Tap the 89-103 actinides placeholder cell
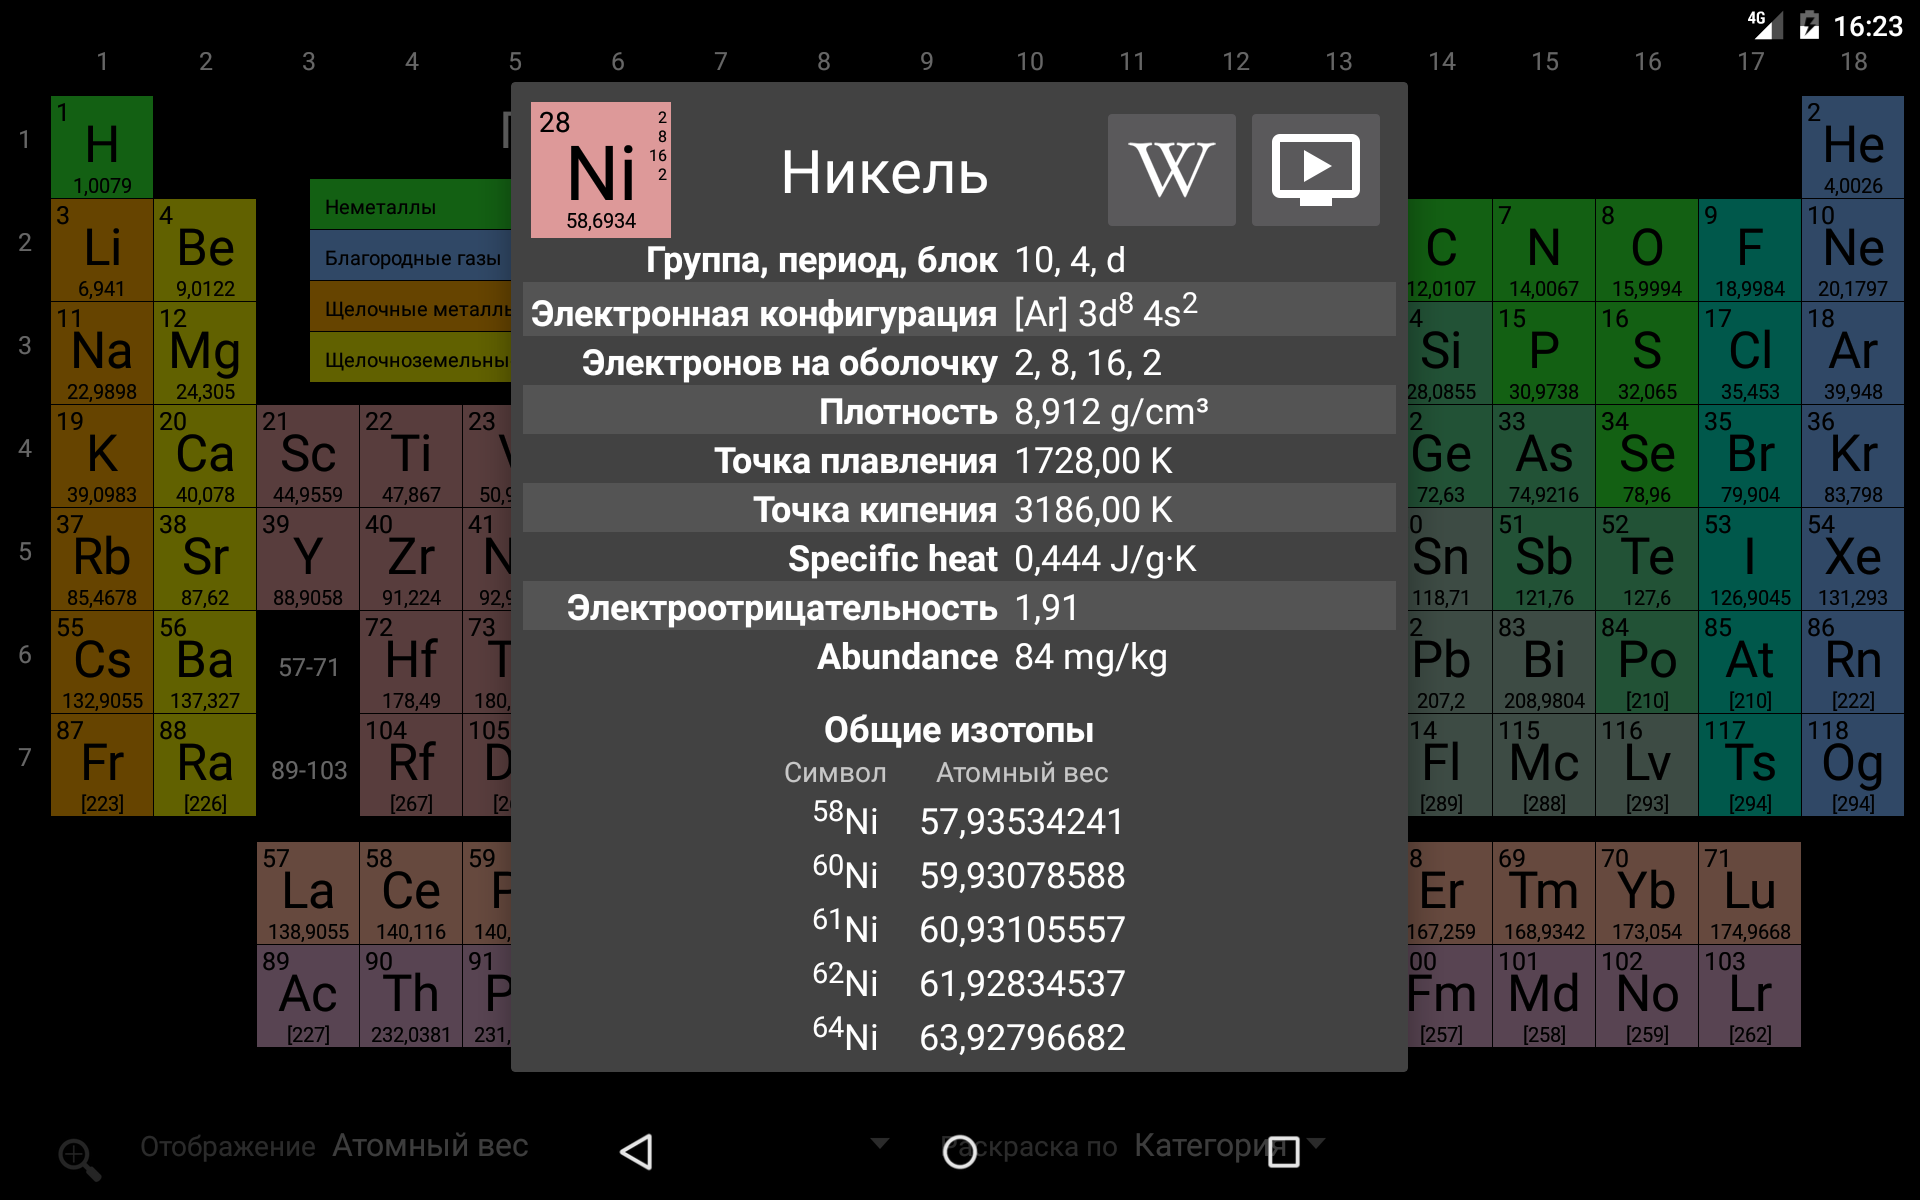 308,770
